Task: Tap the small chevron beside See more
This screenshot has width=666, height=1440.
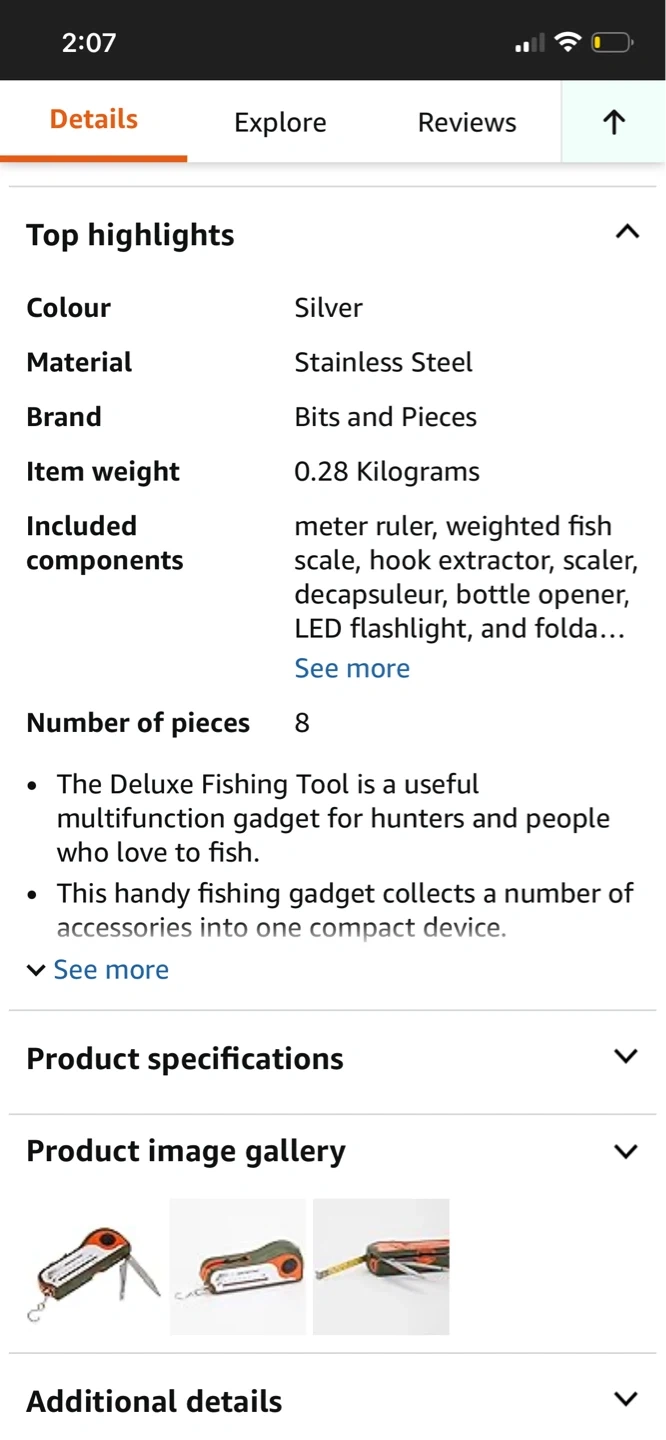Action: (36, 970)
